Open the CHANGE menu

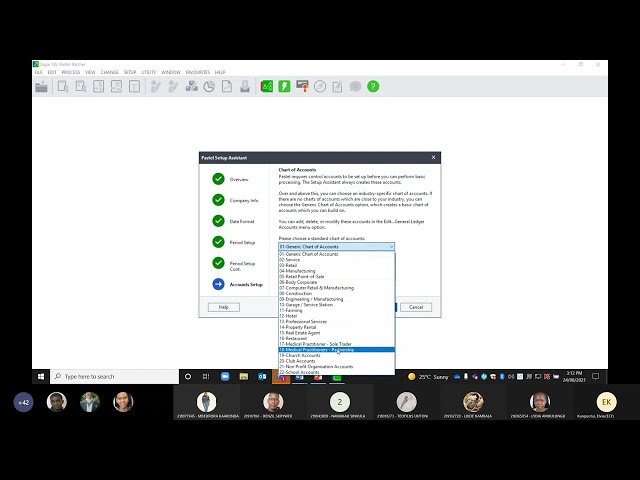point(110,72)
